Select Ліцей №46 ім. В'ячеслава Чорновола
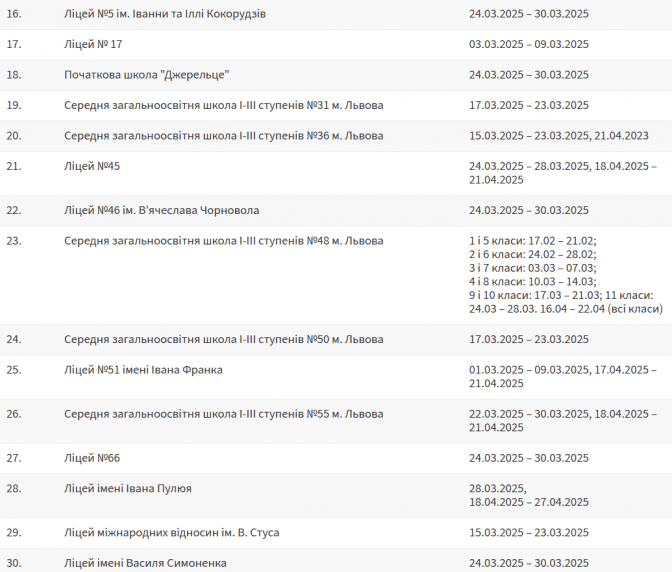Screen dimensions: 672x572 click(x=162, y=210)
